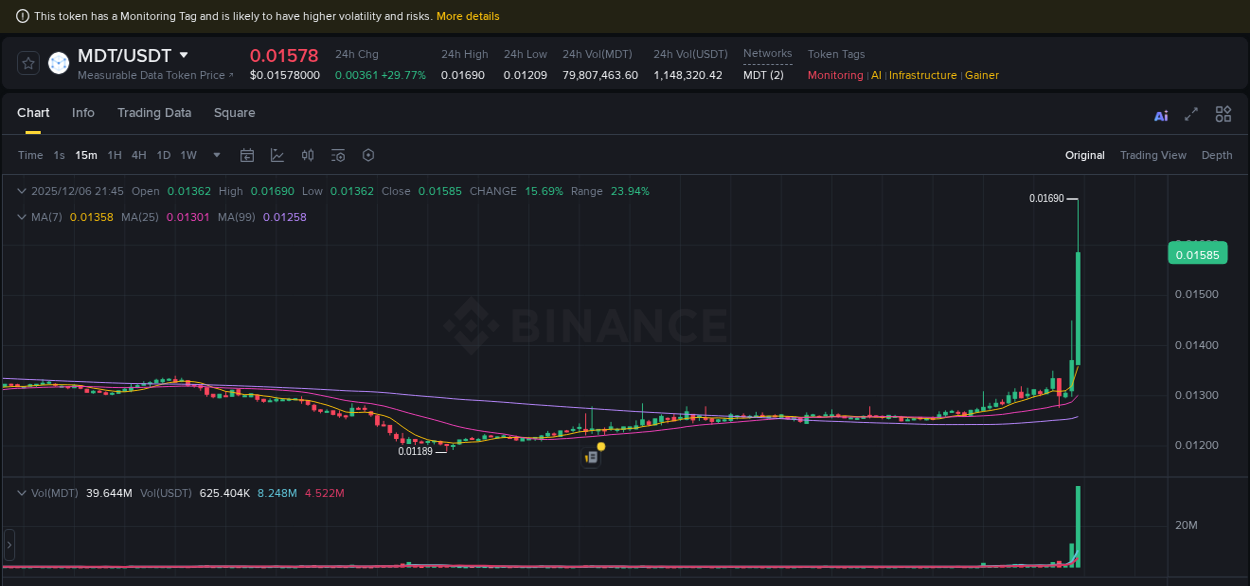Switch the interval to 1D
The height and width of the screenshot is (586, 1250).
(163, 155)
